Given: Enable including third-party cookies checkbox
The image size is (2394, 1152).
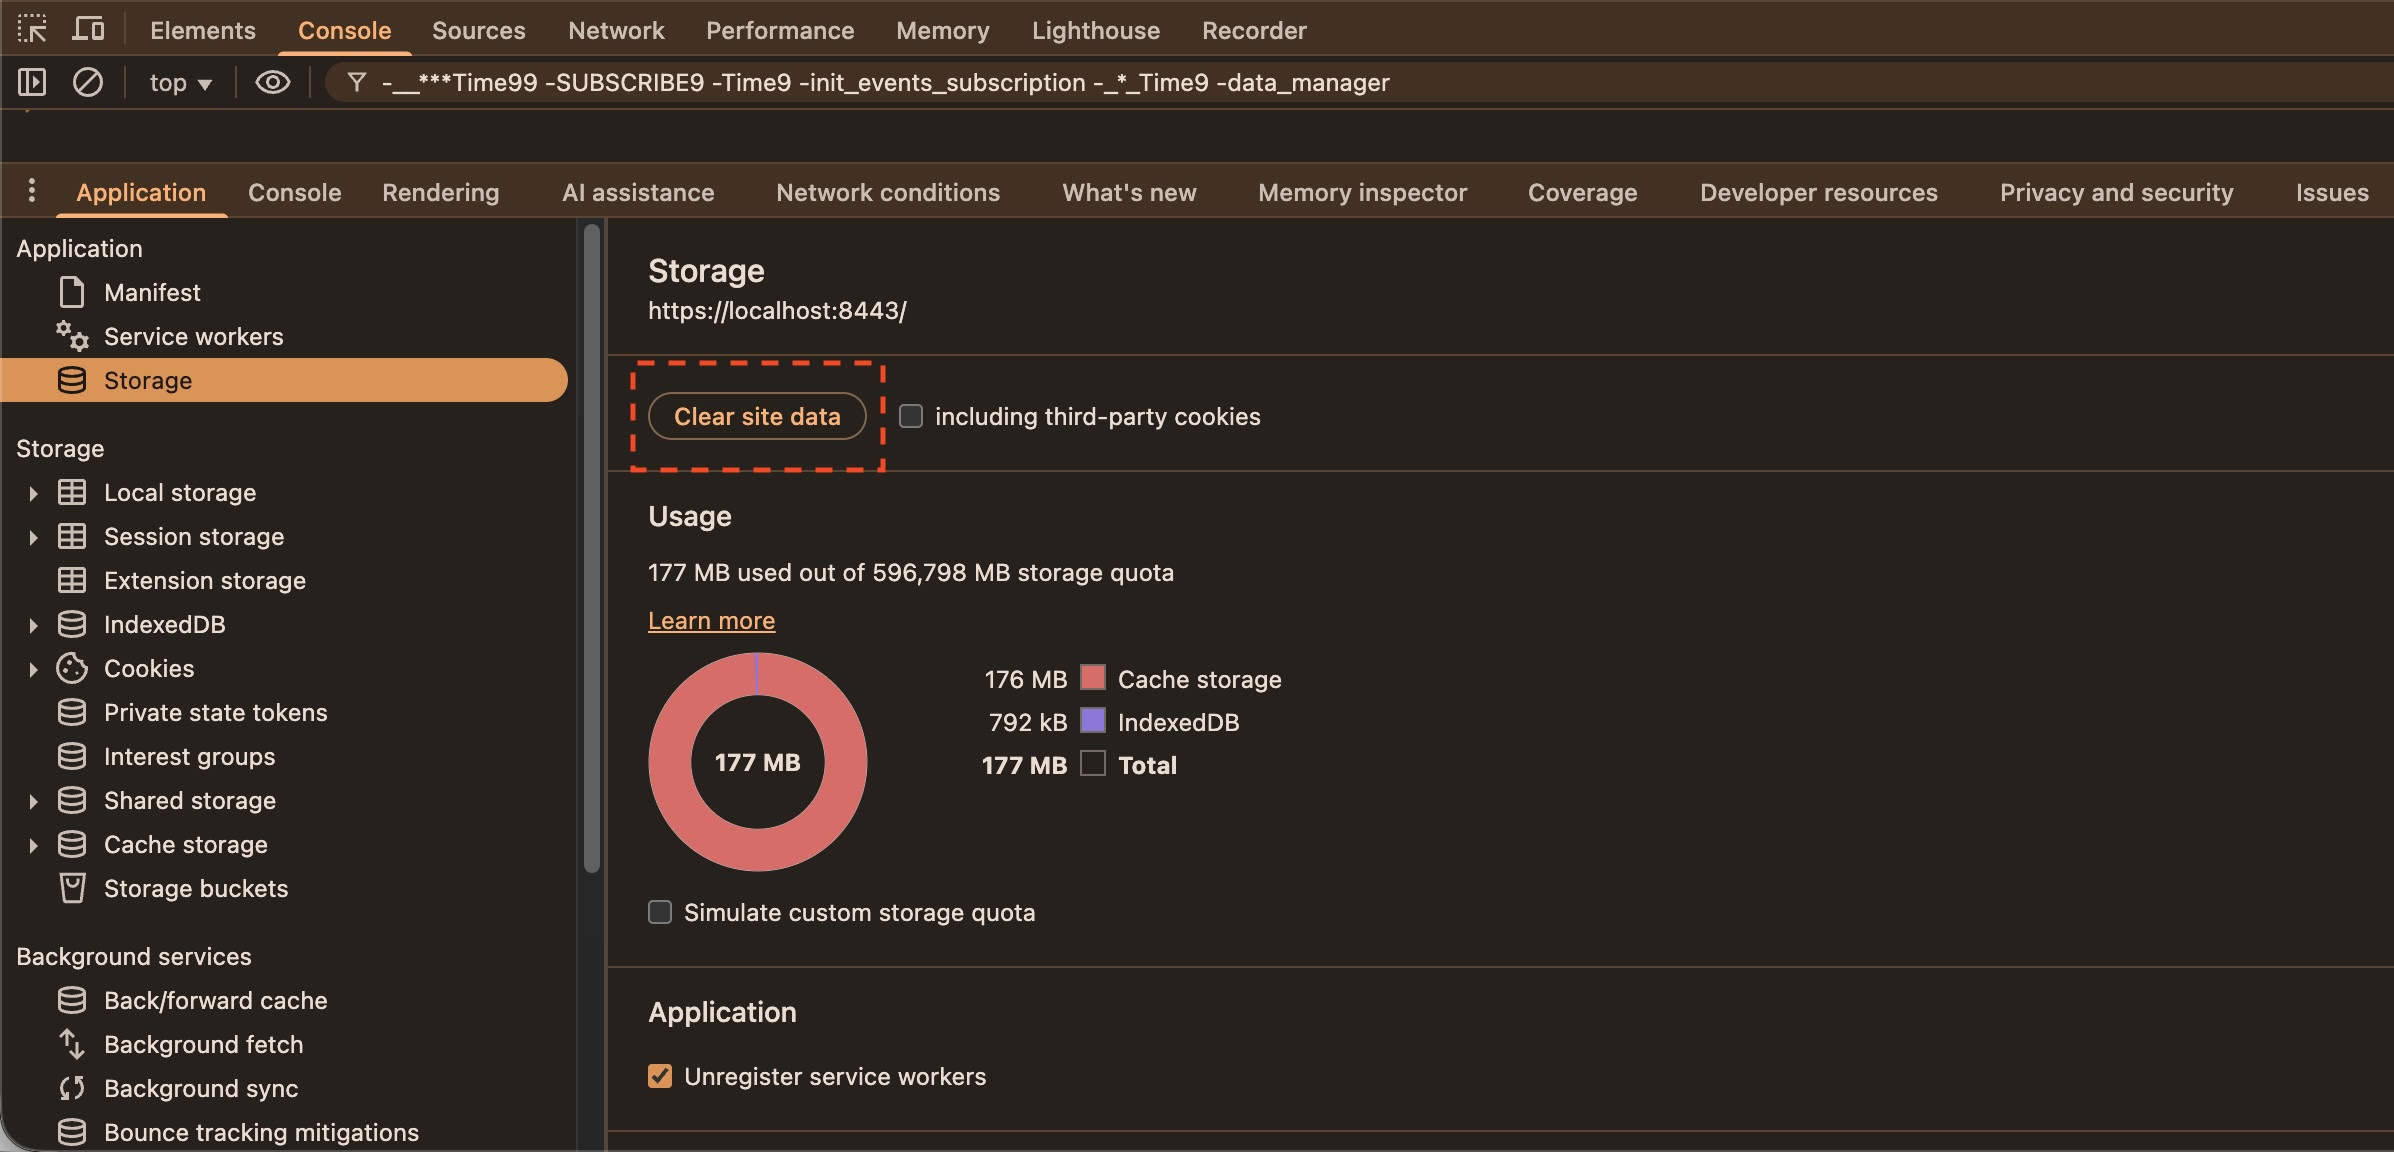Looking at the screenshot, I should click(911, 416).
